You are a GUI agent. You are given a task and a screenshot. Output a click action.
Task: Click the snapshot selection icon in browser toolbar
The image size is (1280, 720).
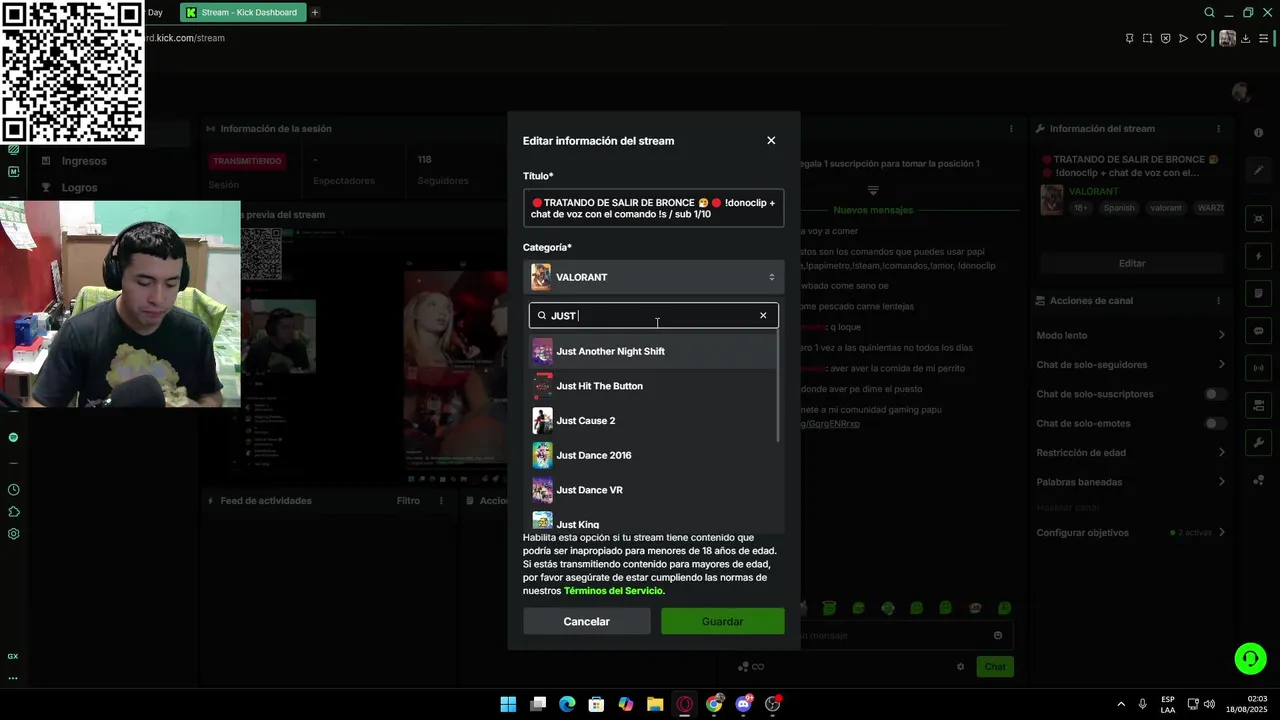tap(1147, 39)
